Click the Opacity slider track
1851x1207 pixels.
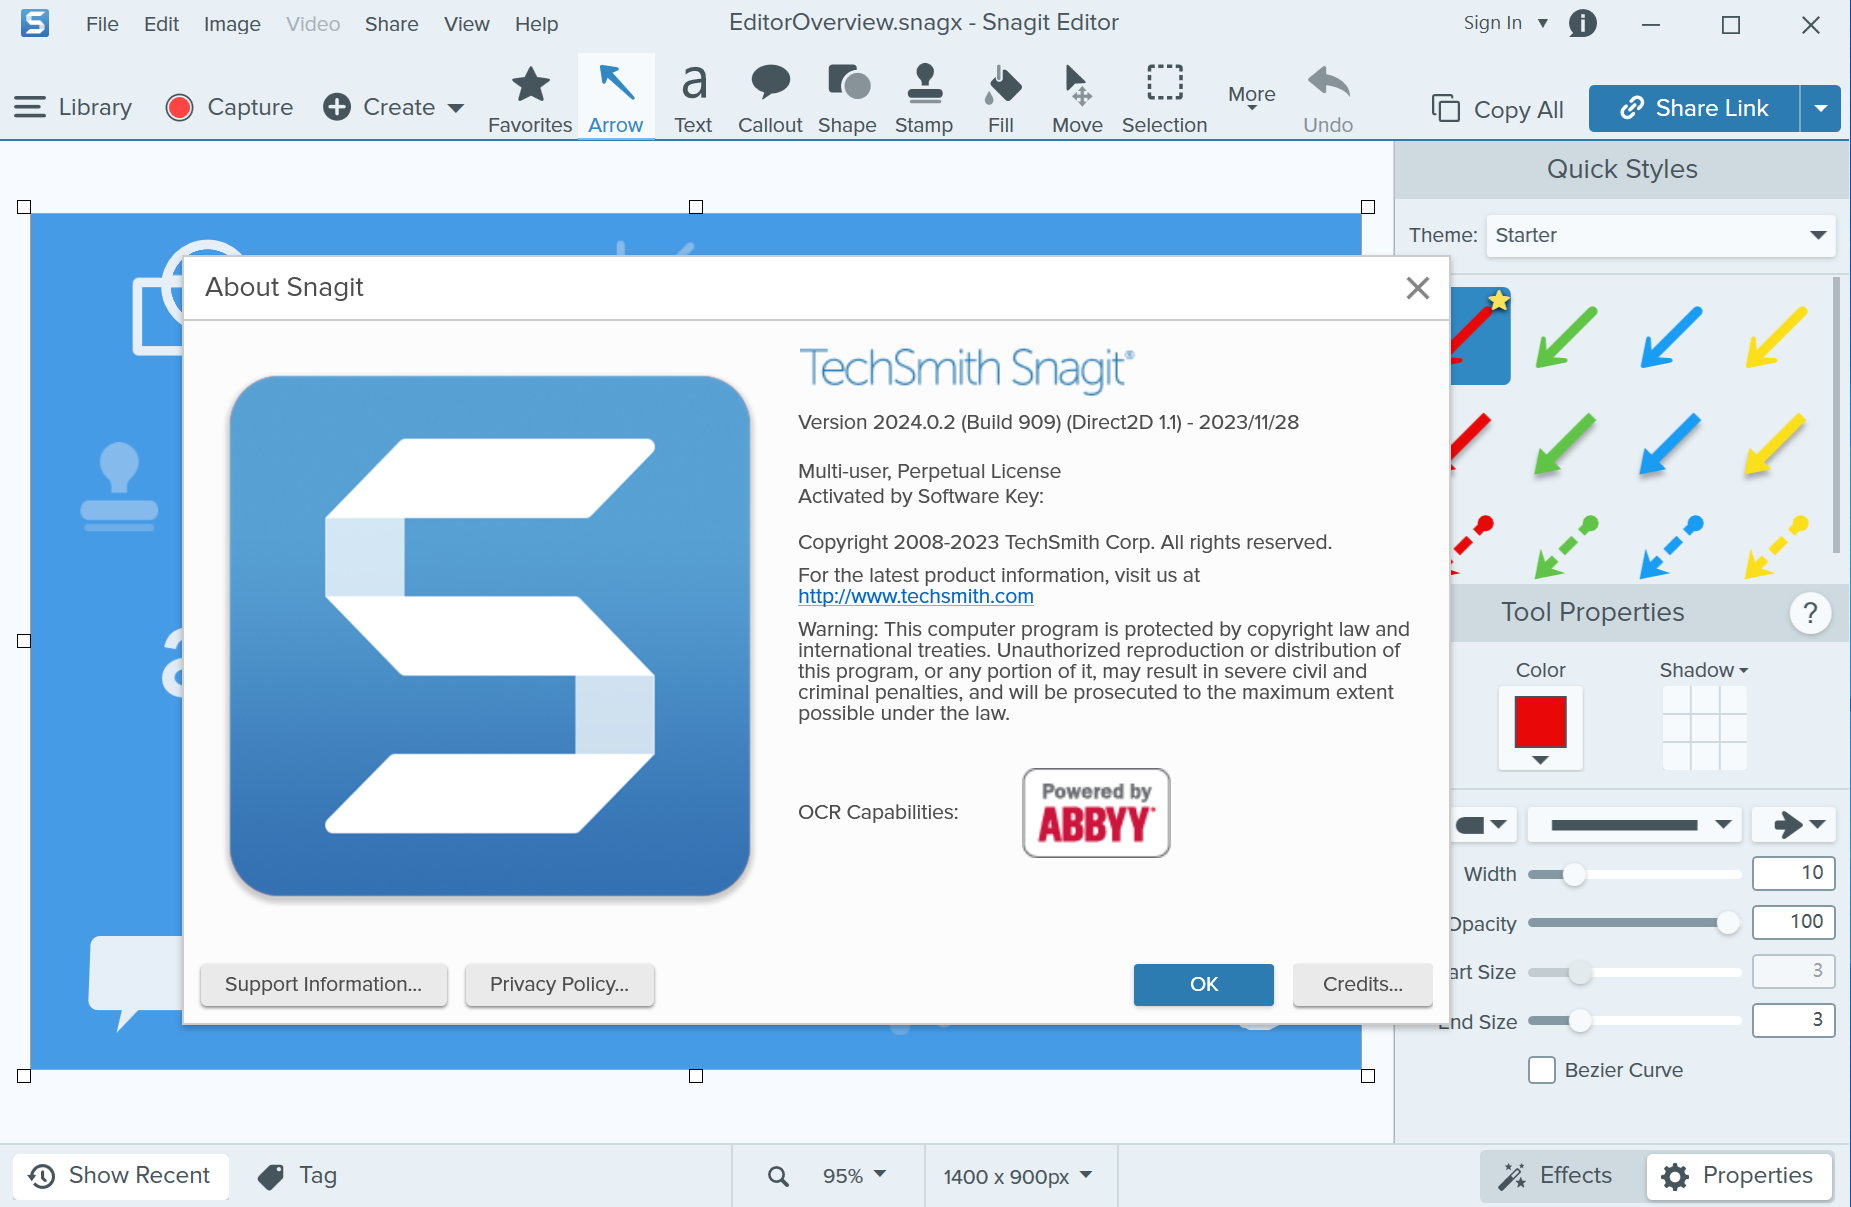tap(1635, 923)
